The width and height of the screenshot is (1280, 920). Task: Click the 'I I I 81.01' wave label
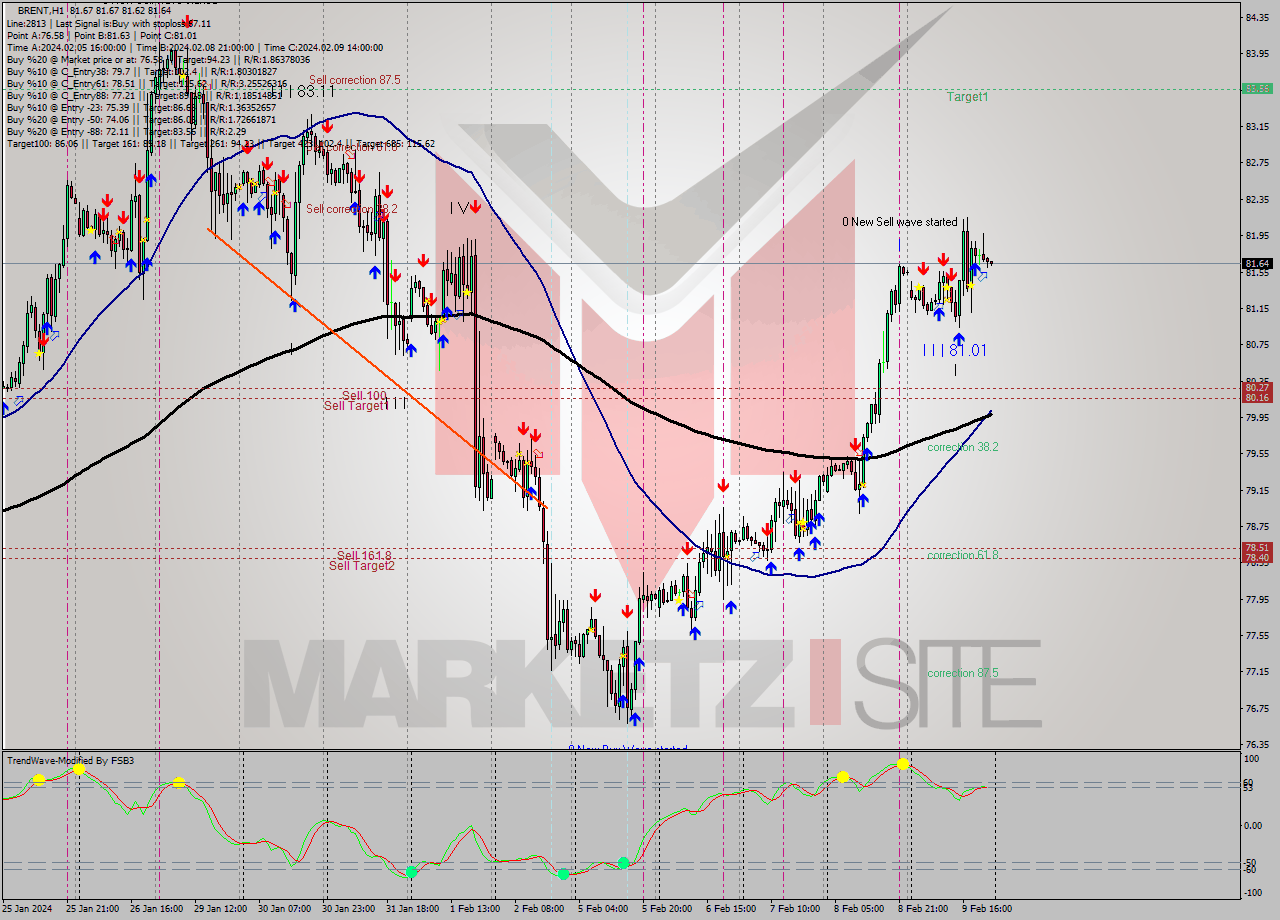[x=954, y=350]
